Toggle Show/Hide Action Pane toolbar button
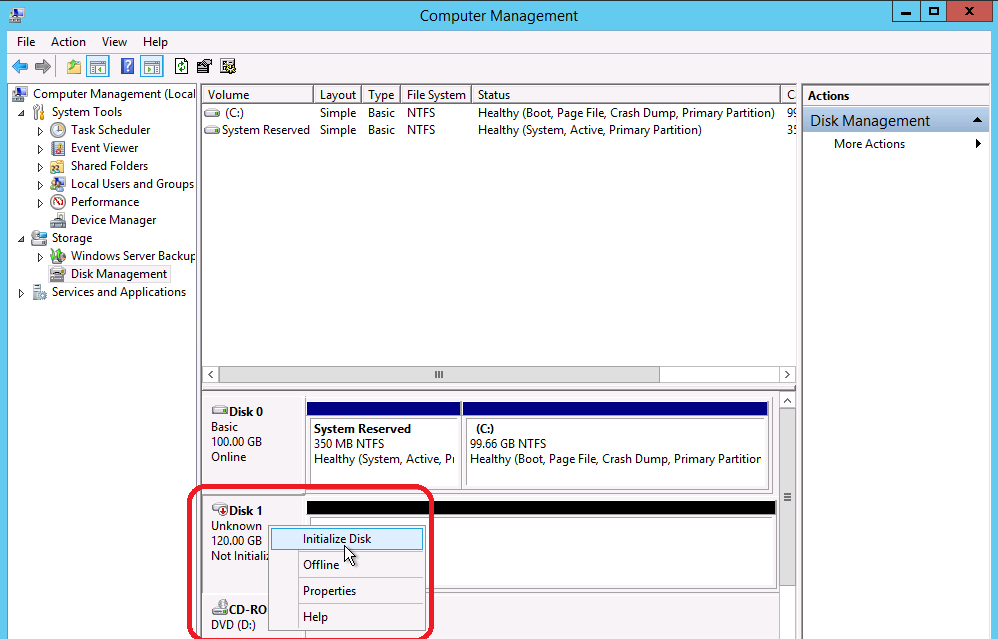This screenshot has width=998, height=639. (151, 67)
